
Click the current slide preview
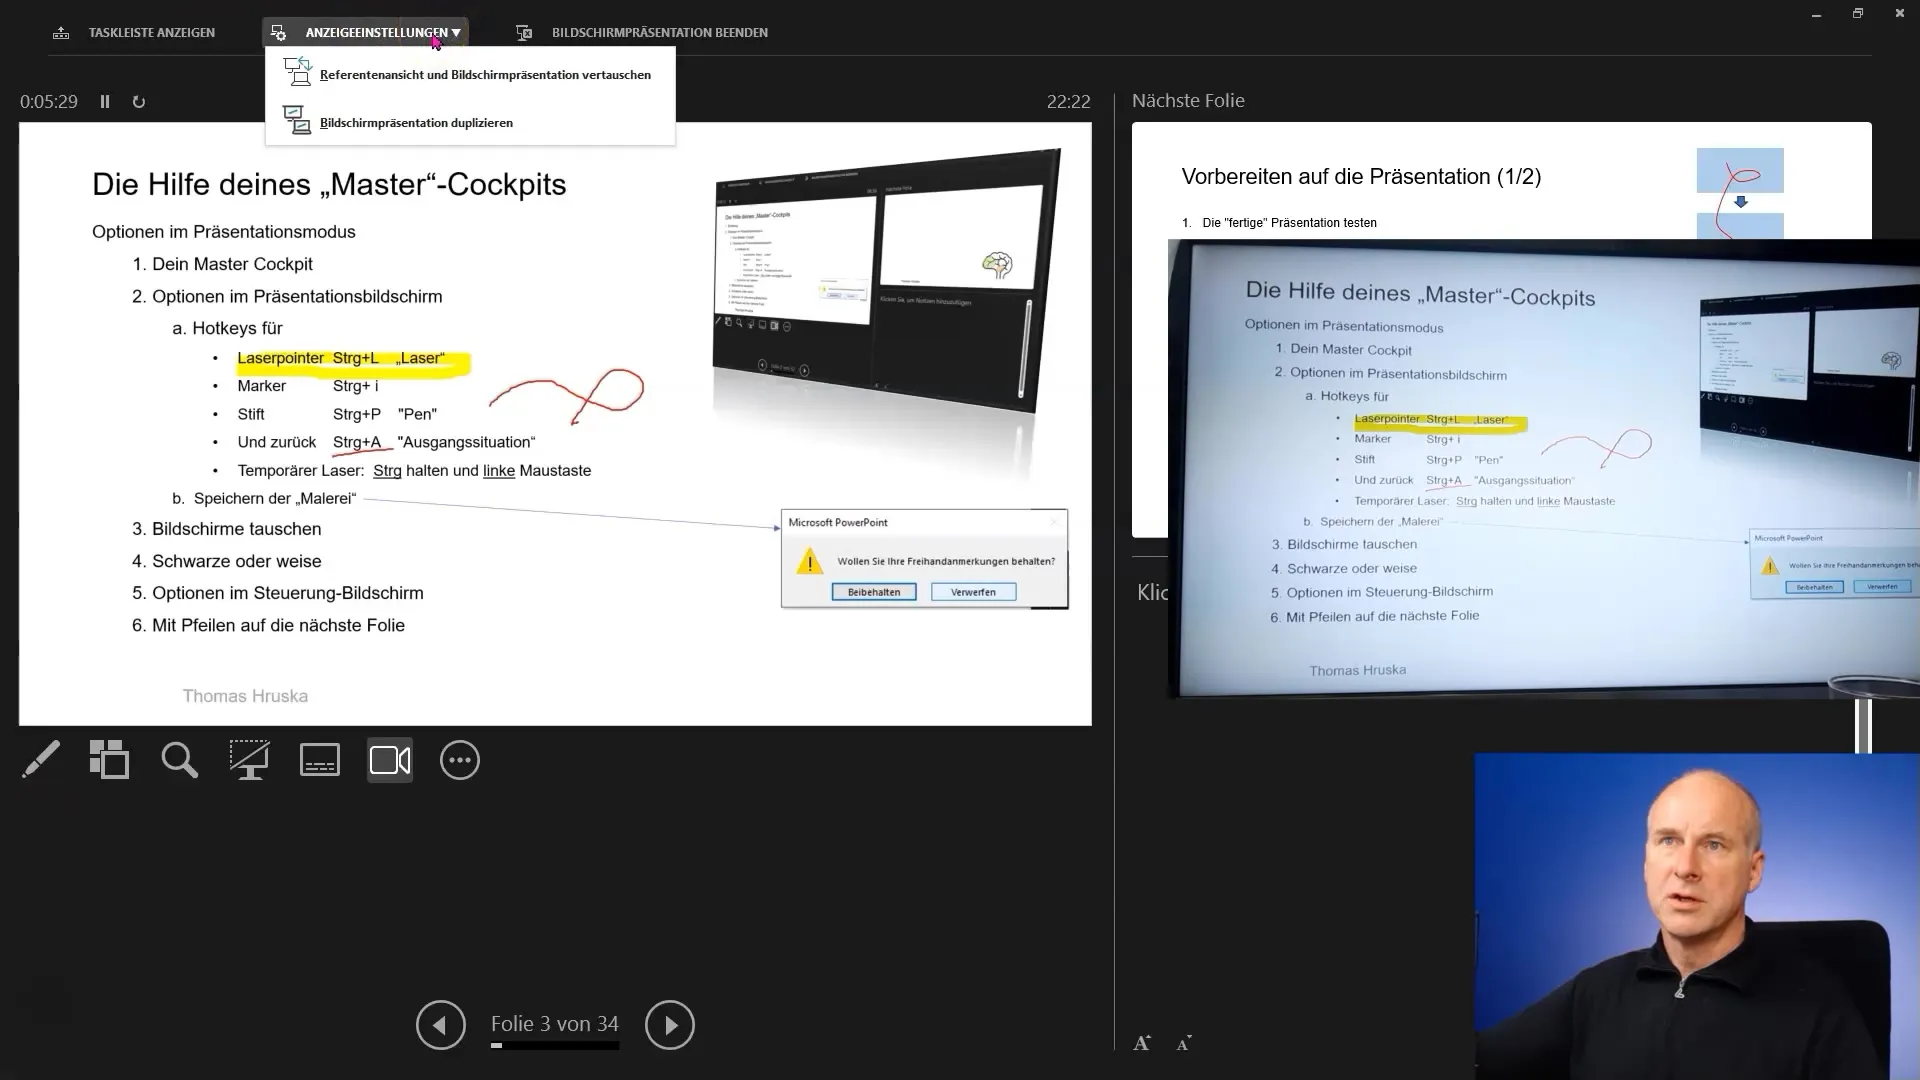point(555,424)
